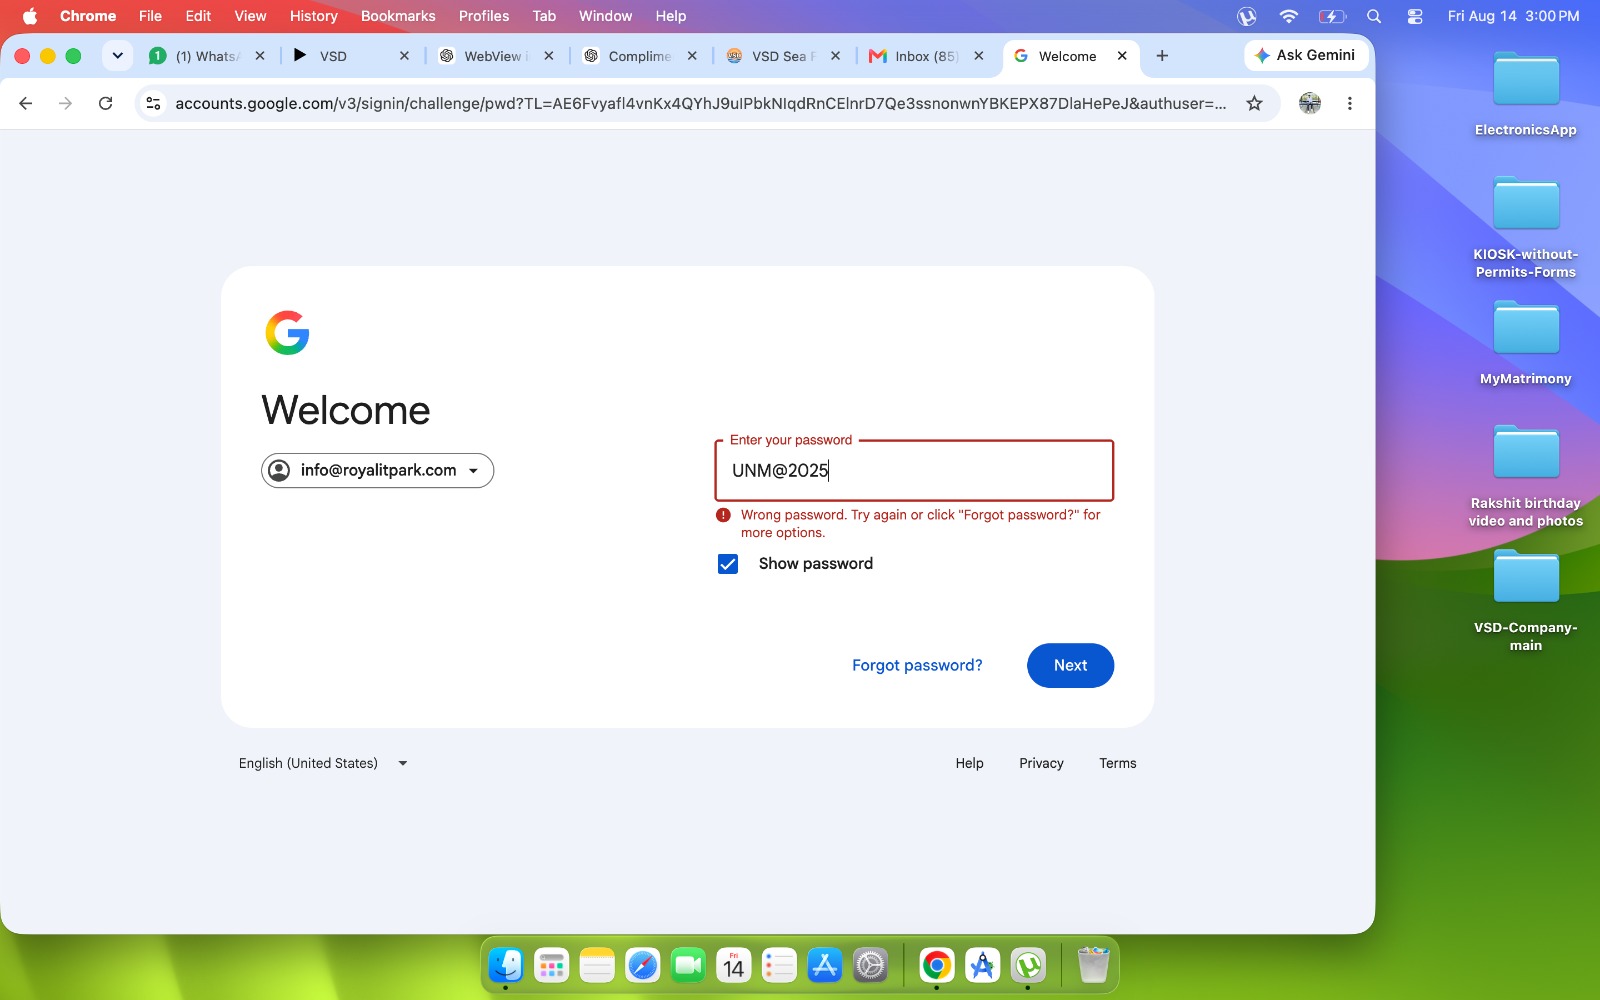The height and width of the screenshot is (1000, 1600).
Task: View site information icon in address bar
Action: [x=153, y=103]
